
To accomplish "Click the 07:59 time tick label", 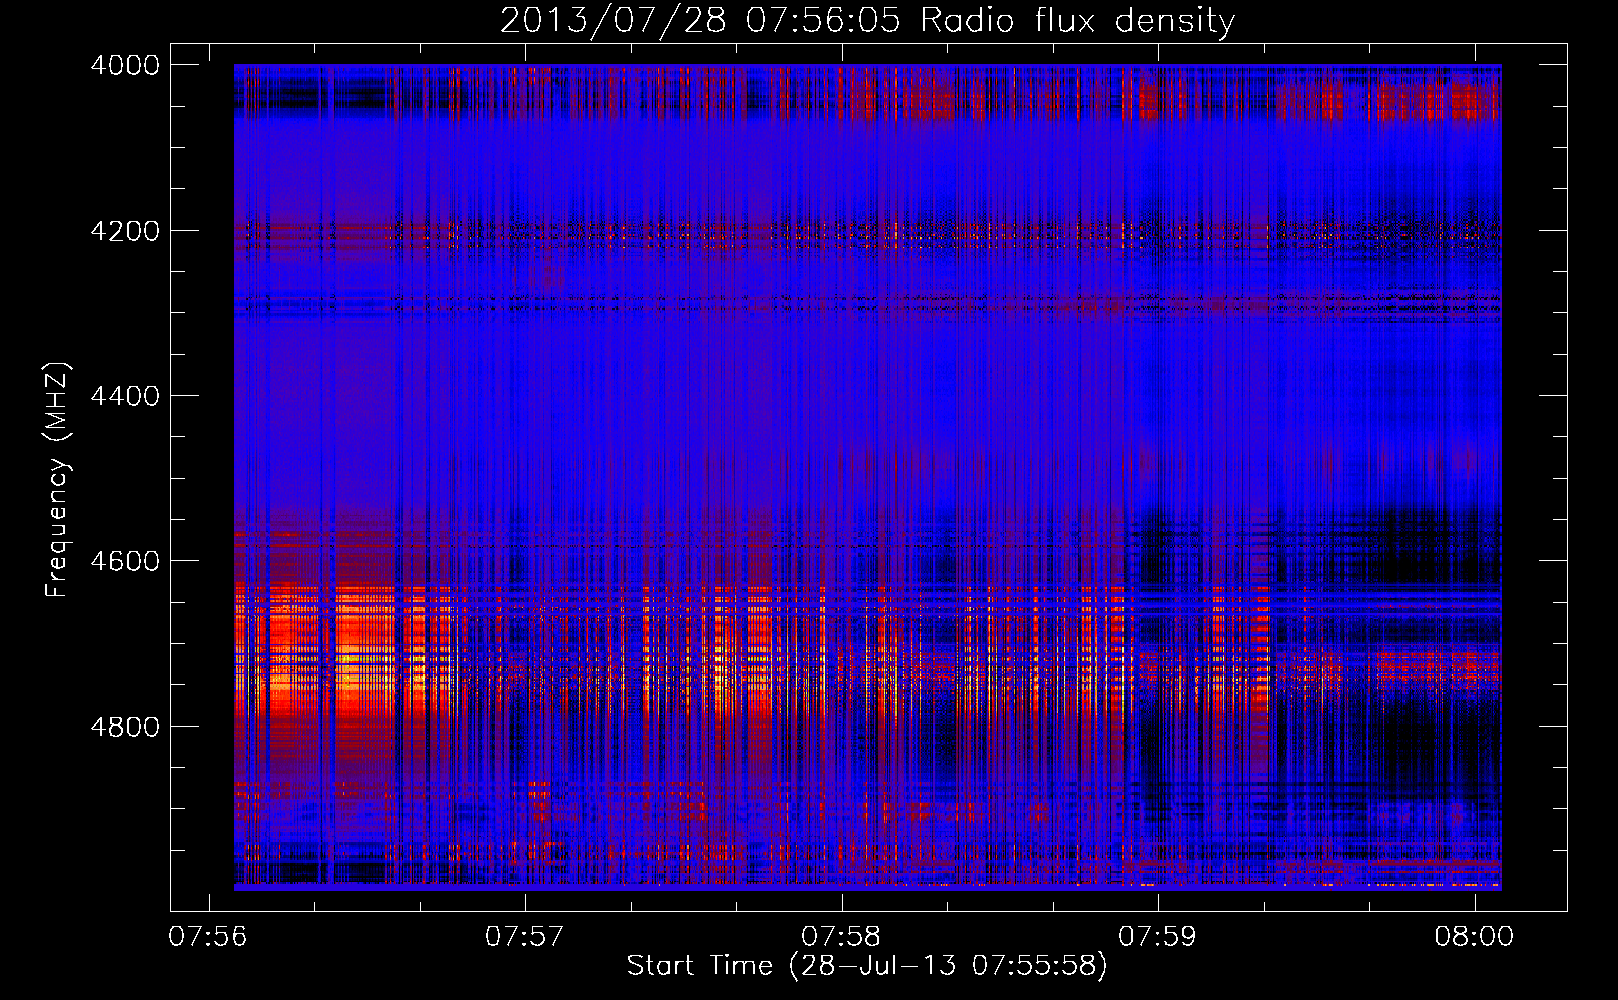I will 1158,937.
